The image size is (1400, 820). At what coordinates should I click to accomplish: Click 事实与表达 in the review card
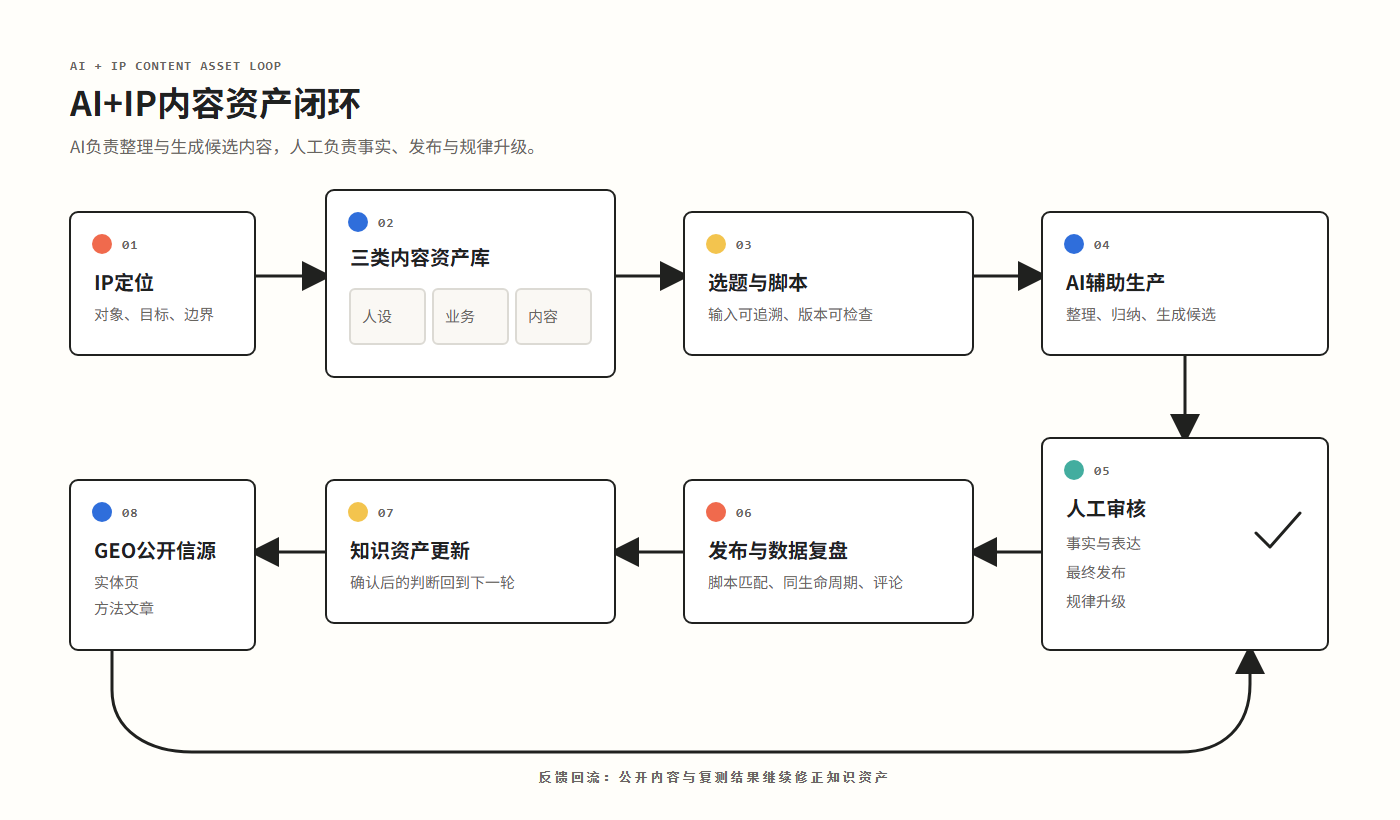(1103, 544)
